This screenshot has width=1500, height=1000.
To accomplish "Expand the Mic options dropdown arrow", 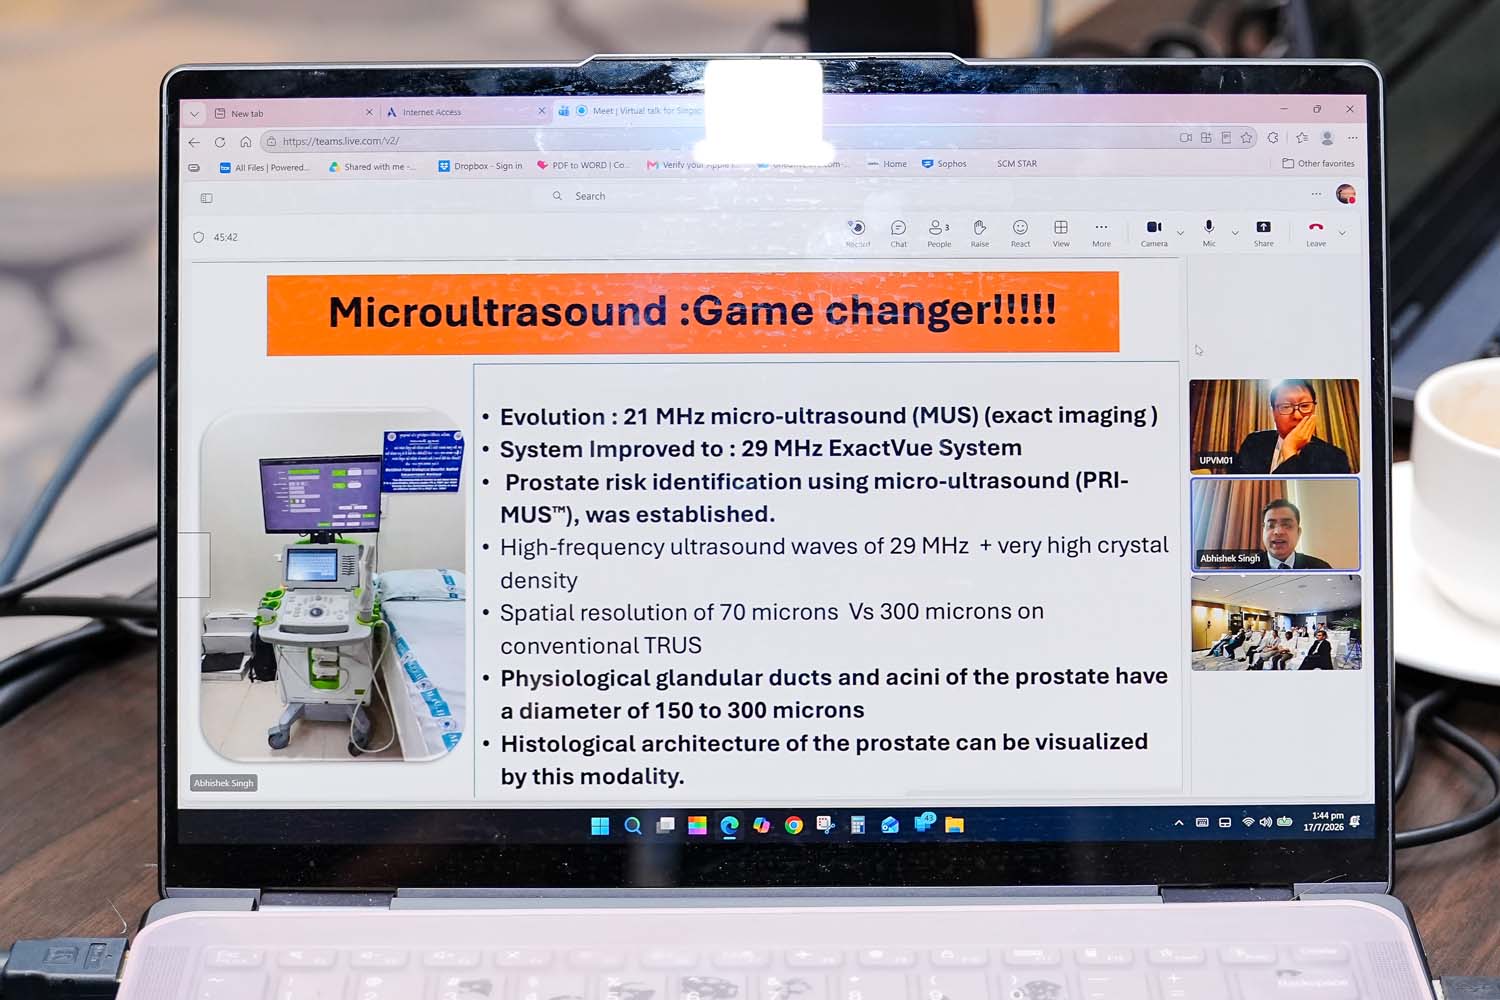I will tap(1235, 233).
